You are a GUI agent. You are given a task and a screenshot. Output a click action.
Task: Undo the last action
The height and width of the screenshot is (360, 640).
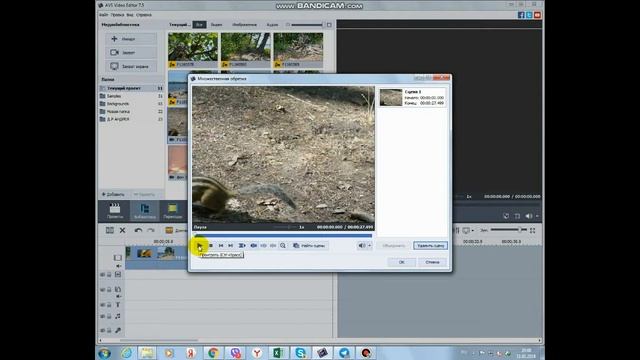[138, 230]
